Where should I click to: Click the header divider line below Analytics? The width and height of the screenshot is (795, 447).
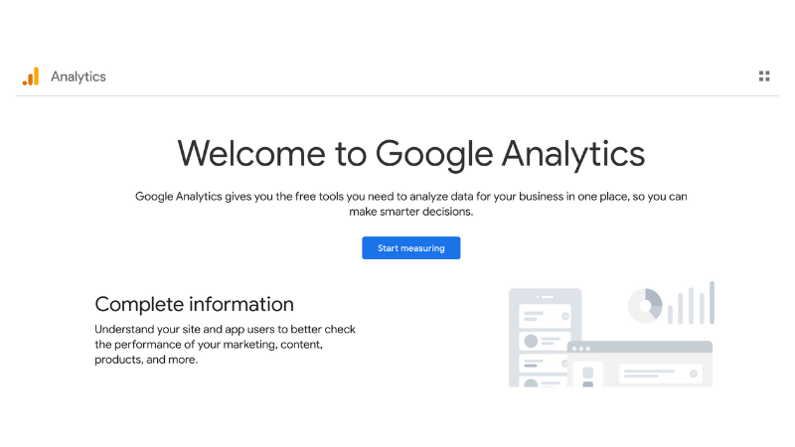[x=398, y=95]
